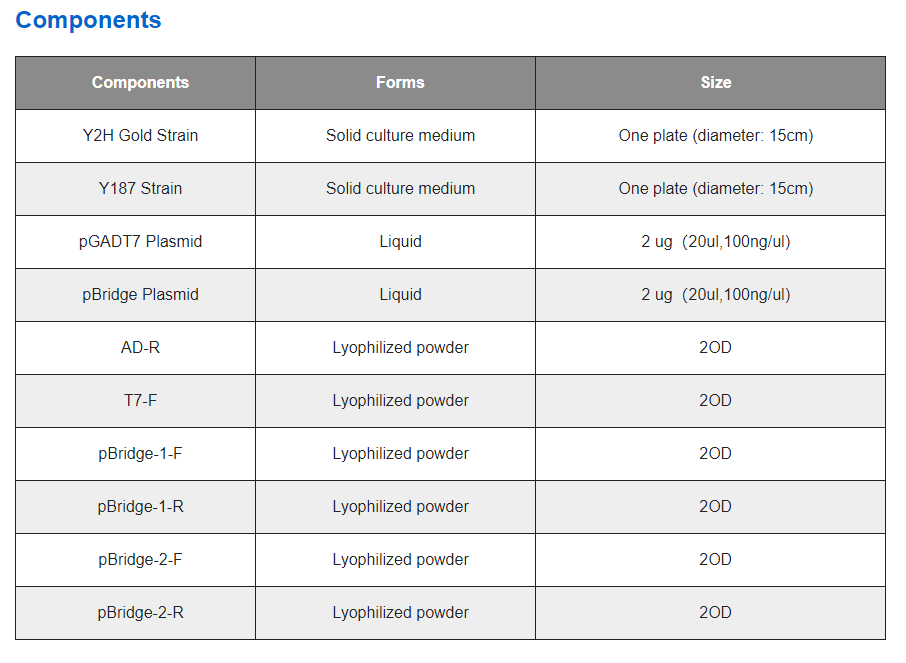Select the pGADT7 Plasmid cell

coord(135,242)
